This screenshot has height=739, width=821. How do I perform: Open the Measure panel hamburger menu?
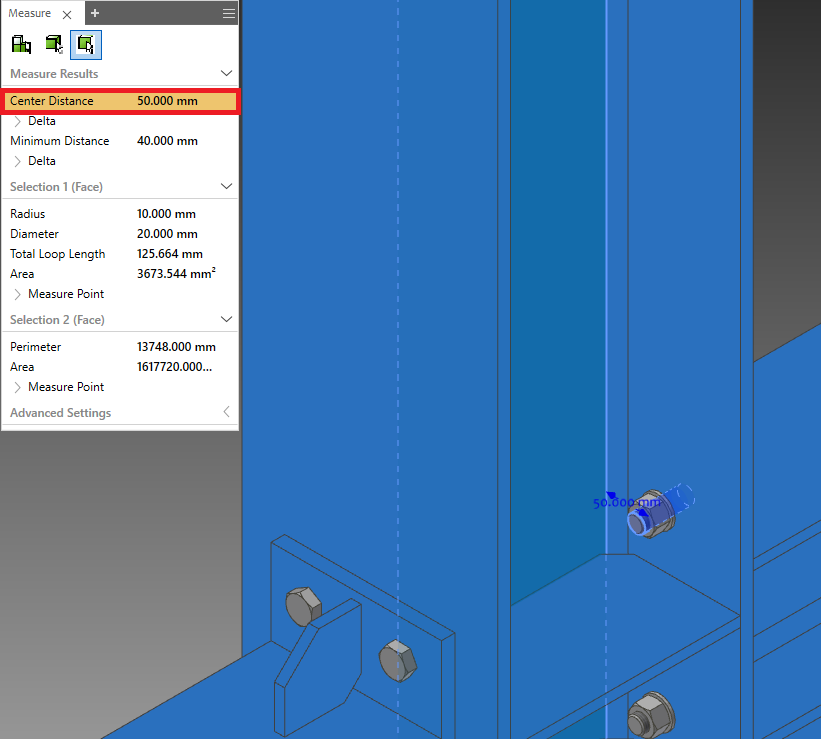229,13
